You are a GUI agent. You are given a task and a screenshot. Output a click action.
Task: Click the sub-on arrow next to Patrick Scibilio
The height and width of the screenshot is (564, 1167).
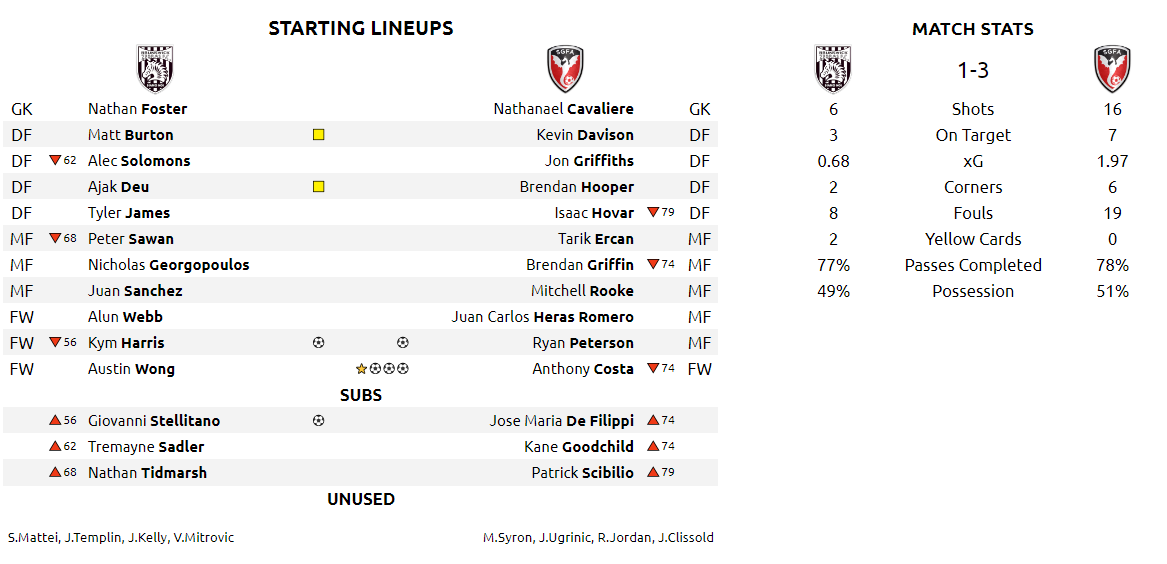(653, 472)
